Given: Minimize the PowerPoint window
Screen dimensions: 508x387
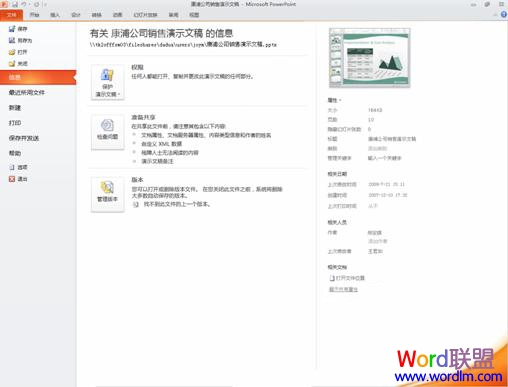Looking at the screenshot, I should click(473, 4).
